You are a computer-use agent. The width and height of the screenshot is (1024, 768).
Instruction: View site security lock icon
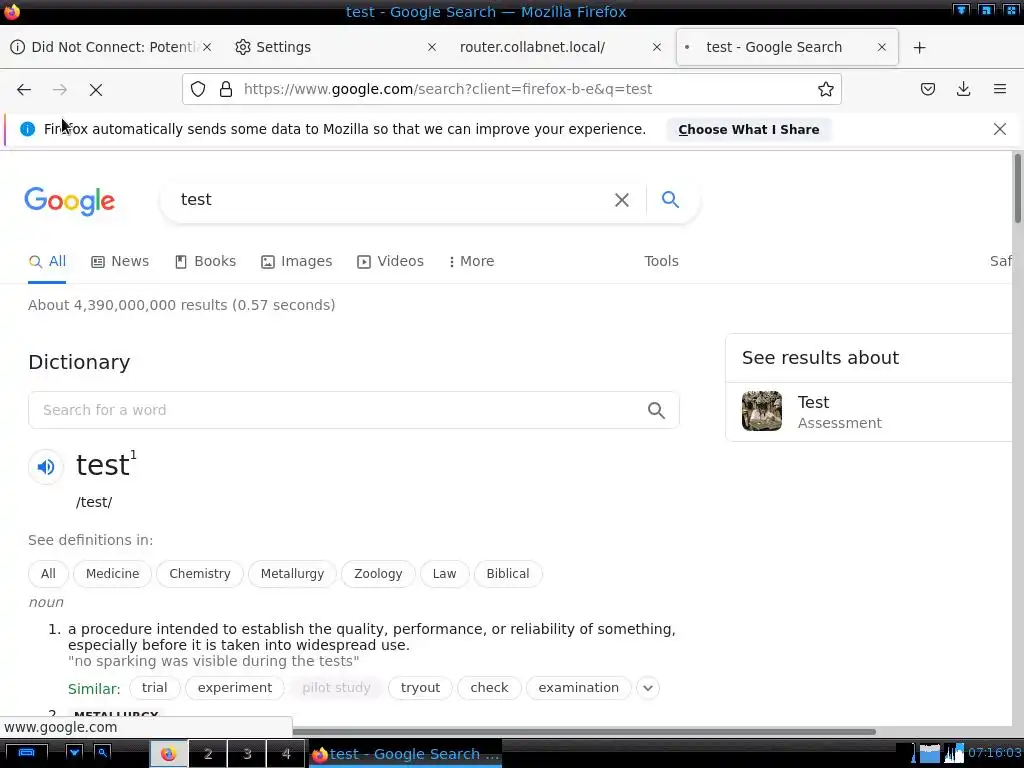226,89
